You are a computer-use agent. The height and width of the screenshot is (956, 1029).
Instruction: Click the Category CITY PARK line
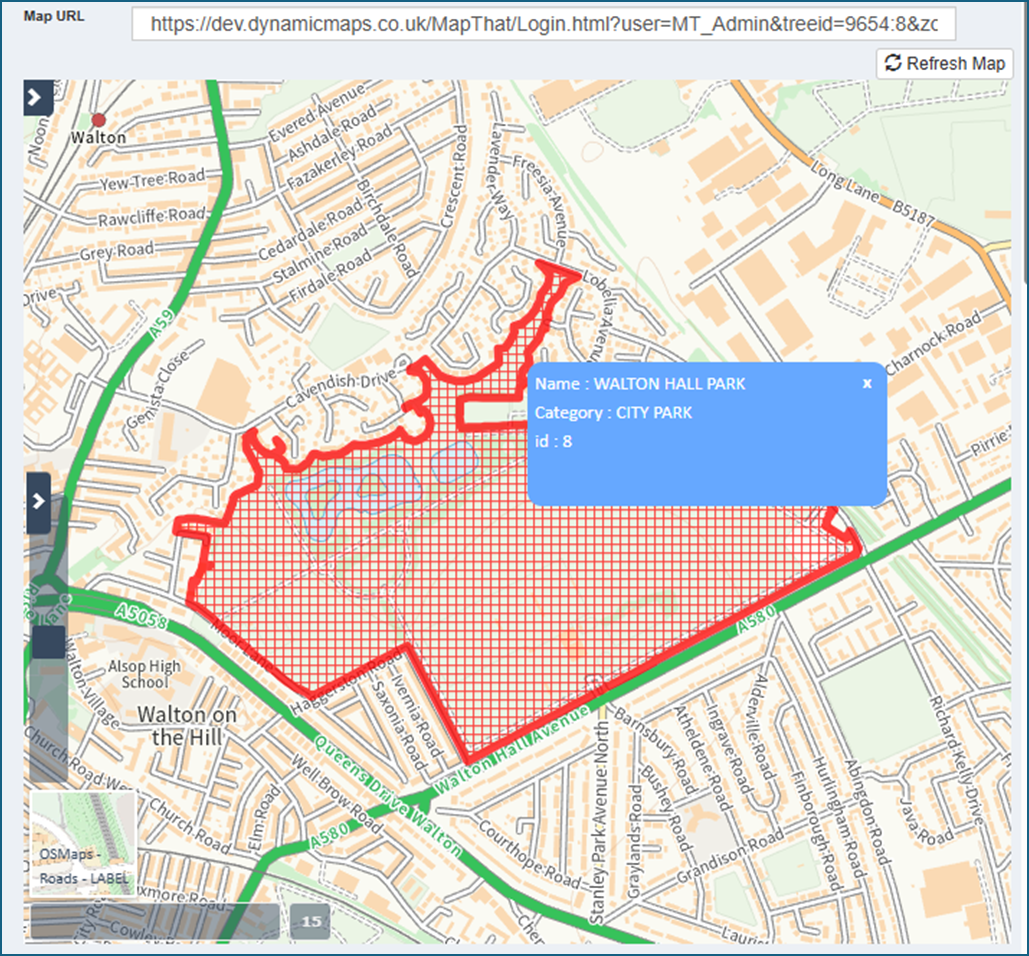[613, 413]
